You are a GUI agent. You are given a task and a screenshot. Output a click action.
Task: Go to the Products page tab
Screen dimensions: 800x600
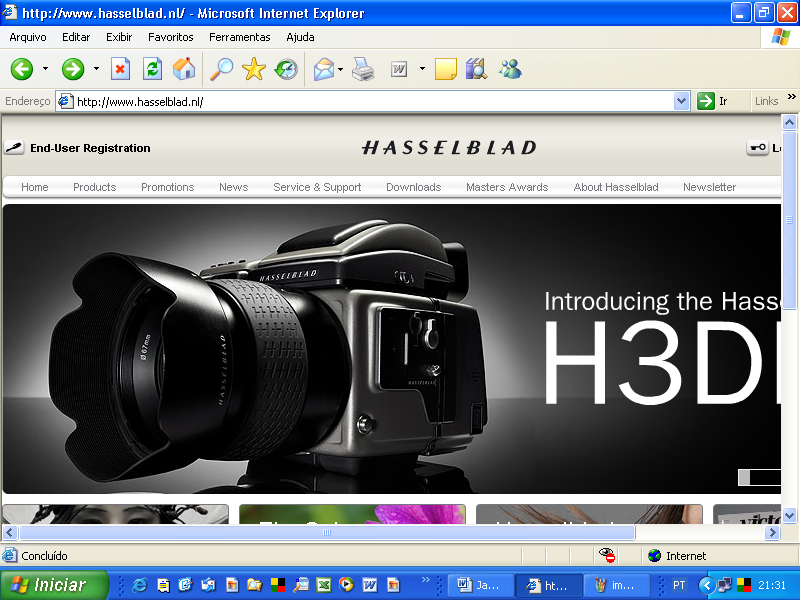(x=94, y=187)
